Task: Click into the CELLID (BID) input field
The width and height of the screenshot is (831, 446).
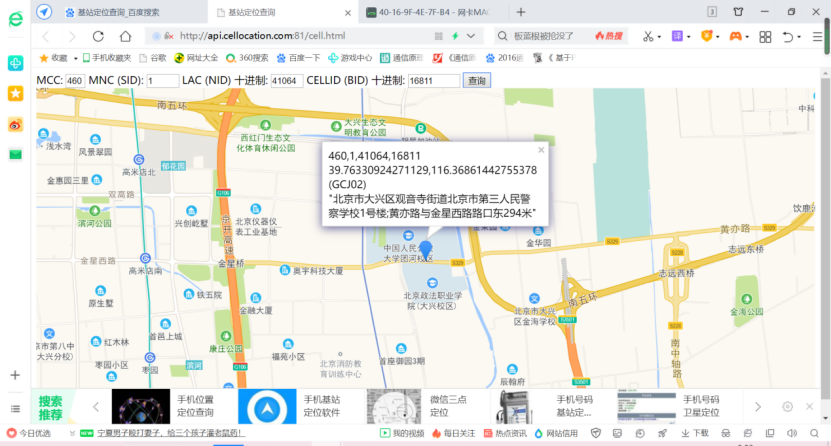Action: (434, 81)
